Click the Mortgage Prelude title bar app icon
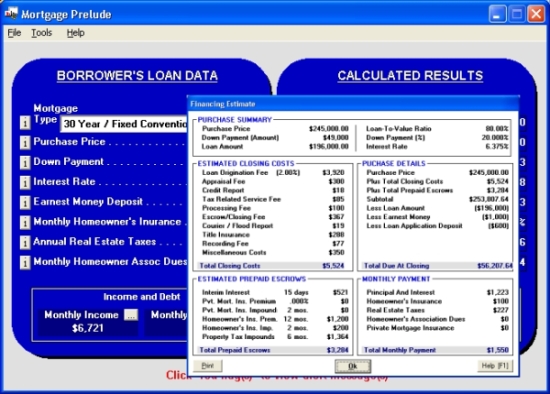This screenshot has height=394, width=550. [11, 14]
